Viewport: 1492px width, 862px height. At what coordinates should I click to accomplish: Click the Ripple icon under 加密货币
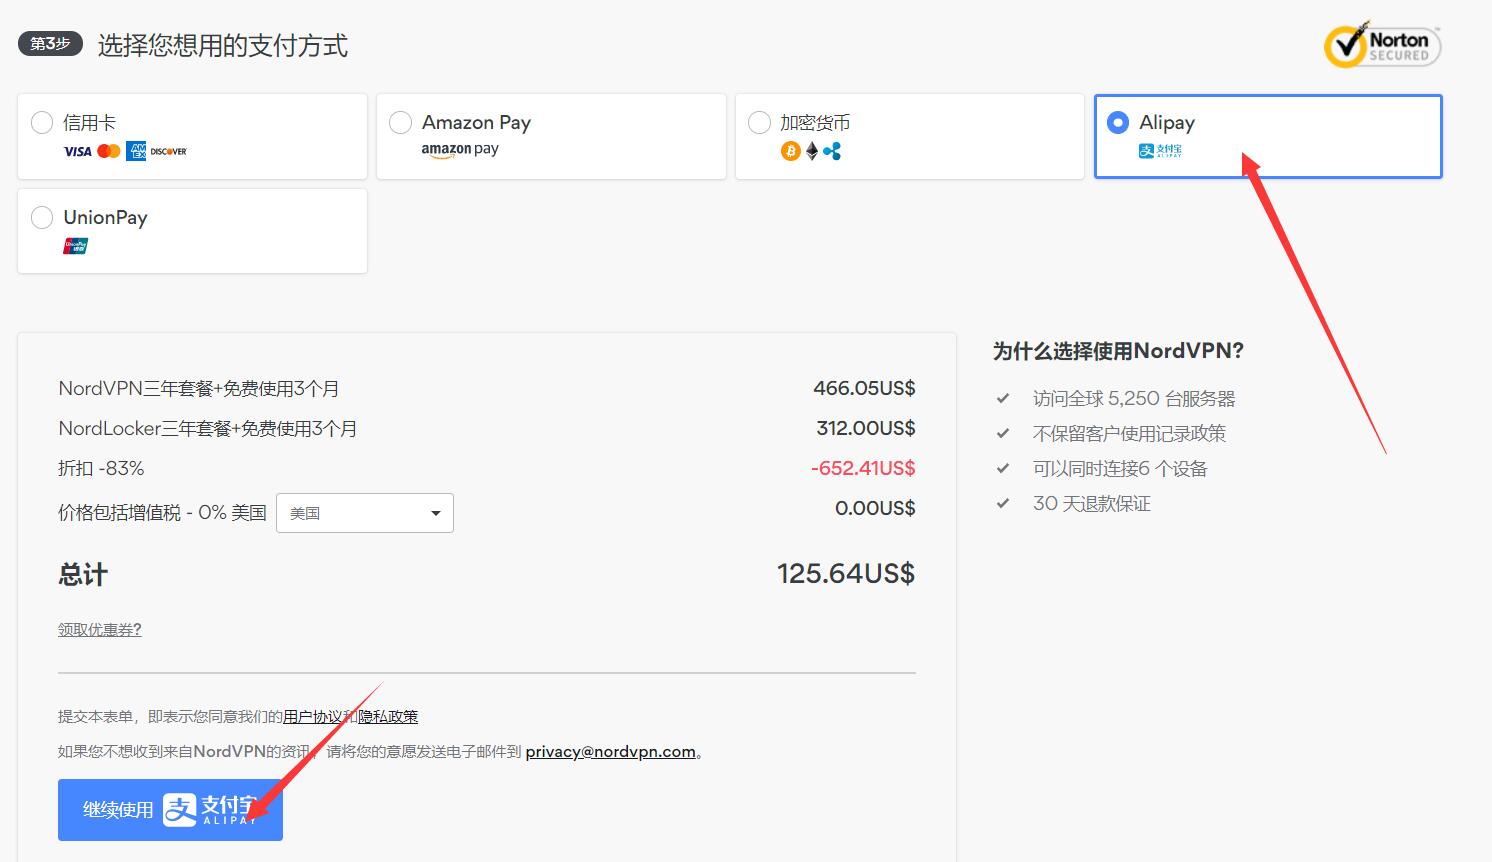pyautogui.click(x=833, y=151)
